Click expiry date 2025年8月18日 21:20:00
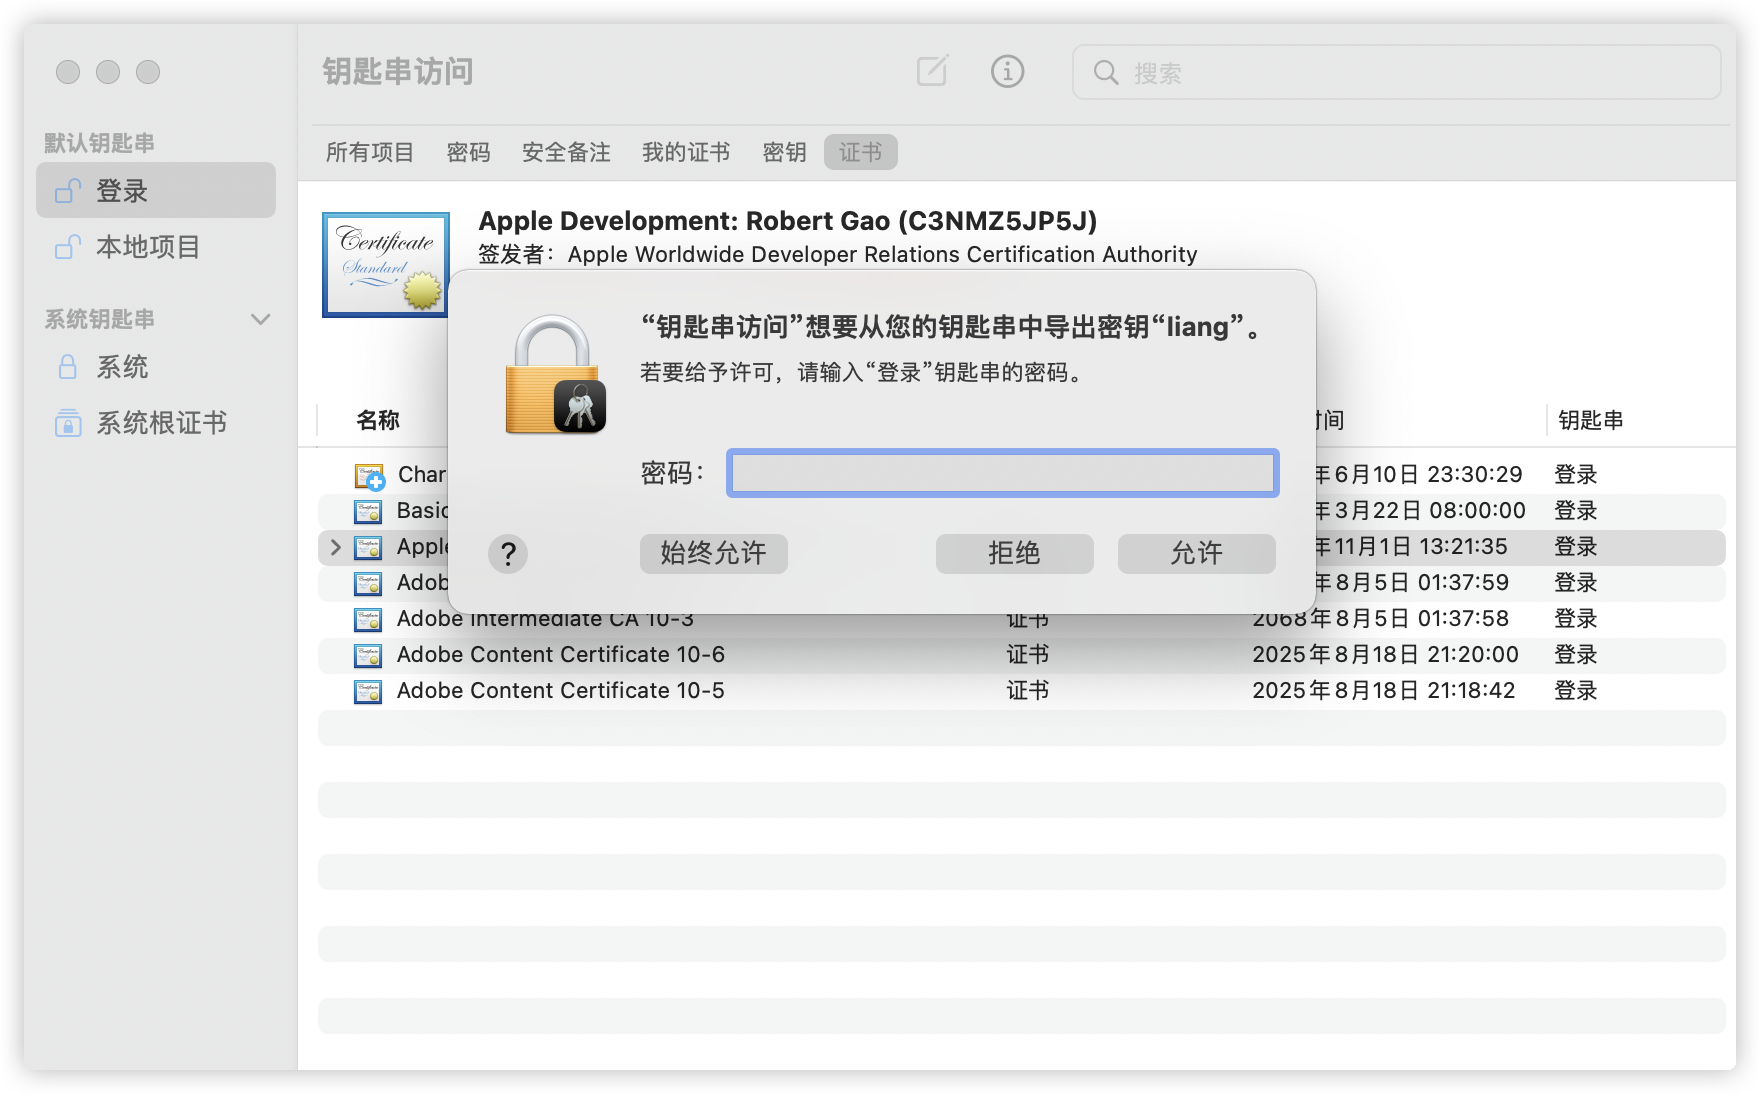 pos(1385,655)
